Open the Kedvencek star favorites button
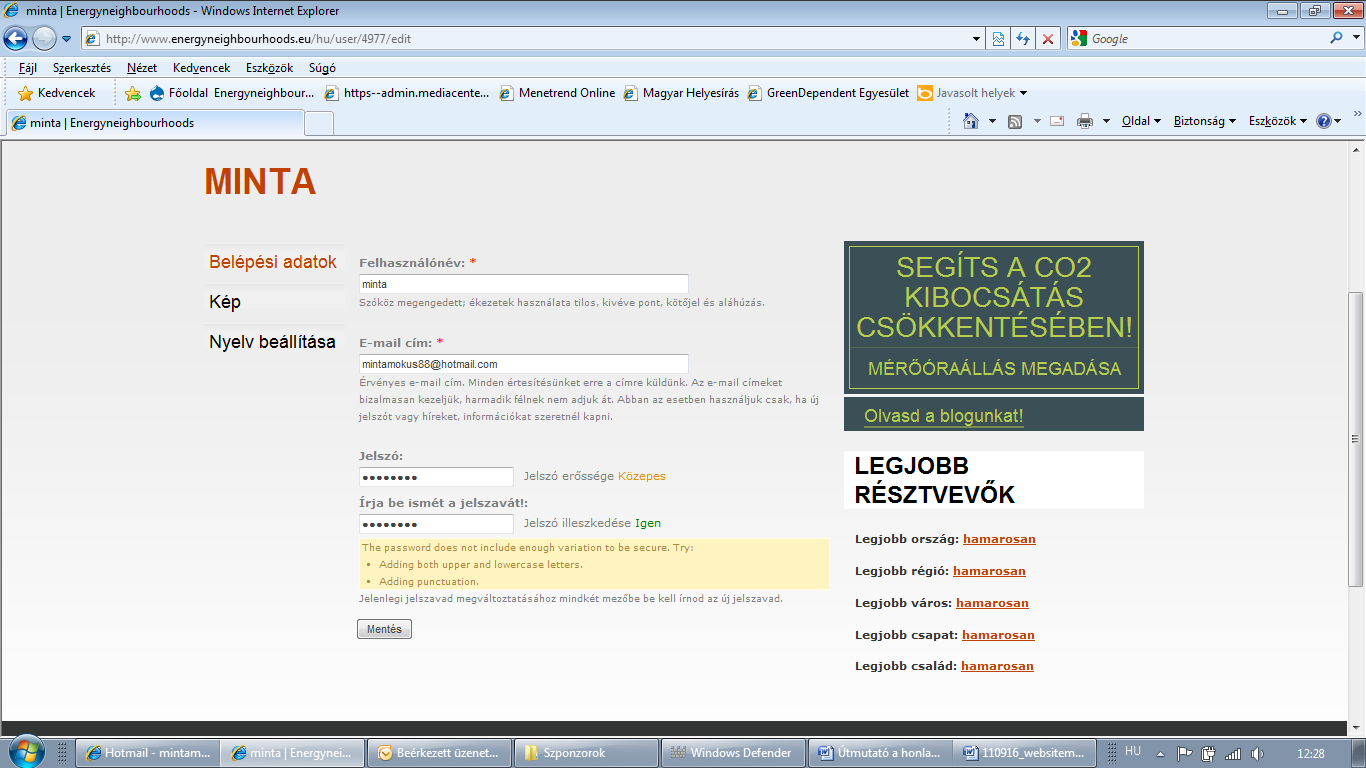The height and width of the screenshot is (768, 1366). (57, 93)
